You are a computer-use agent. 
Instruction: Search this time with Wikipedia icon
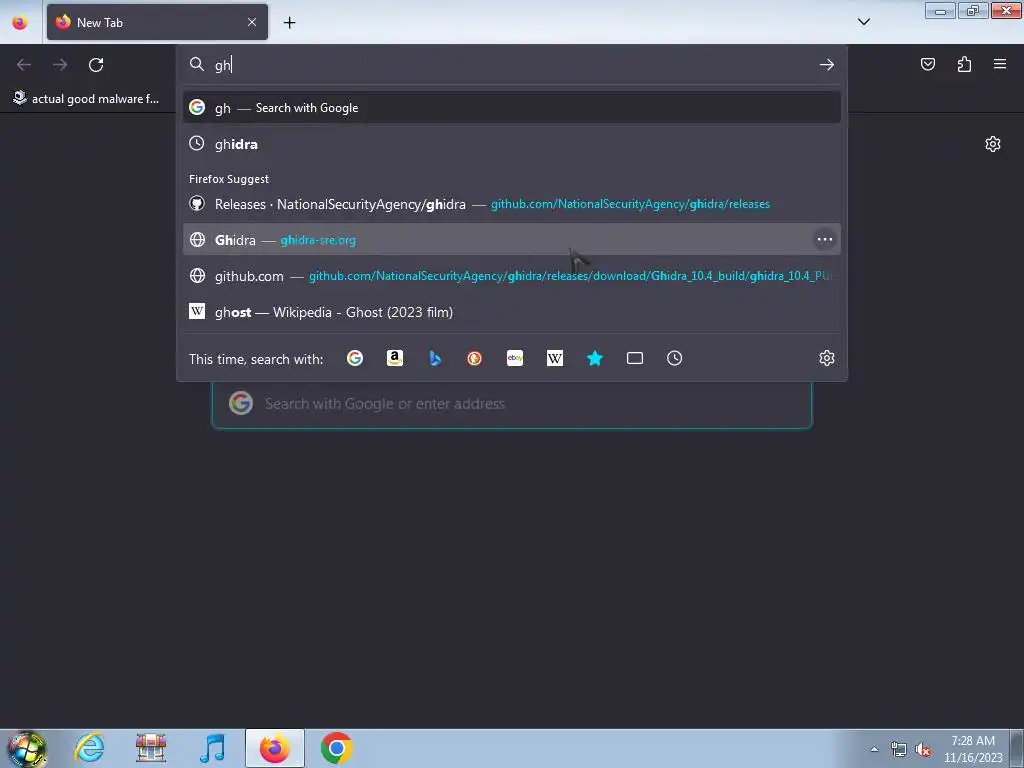click(x=554, y=358)
